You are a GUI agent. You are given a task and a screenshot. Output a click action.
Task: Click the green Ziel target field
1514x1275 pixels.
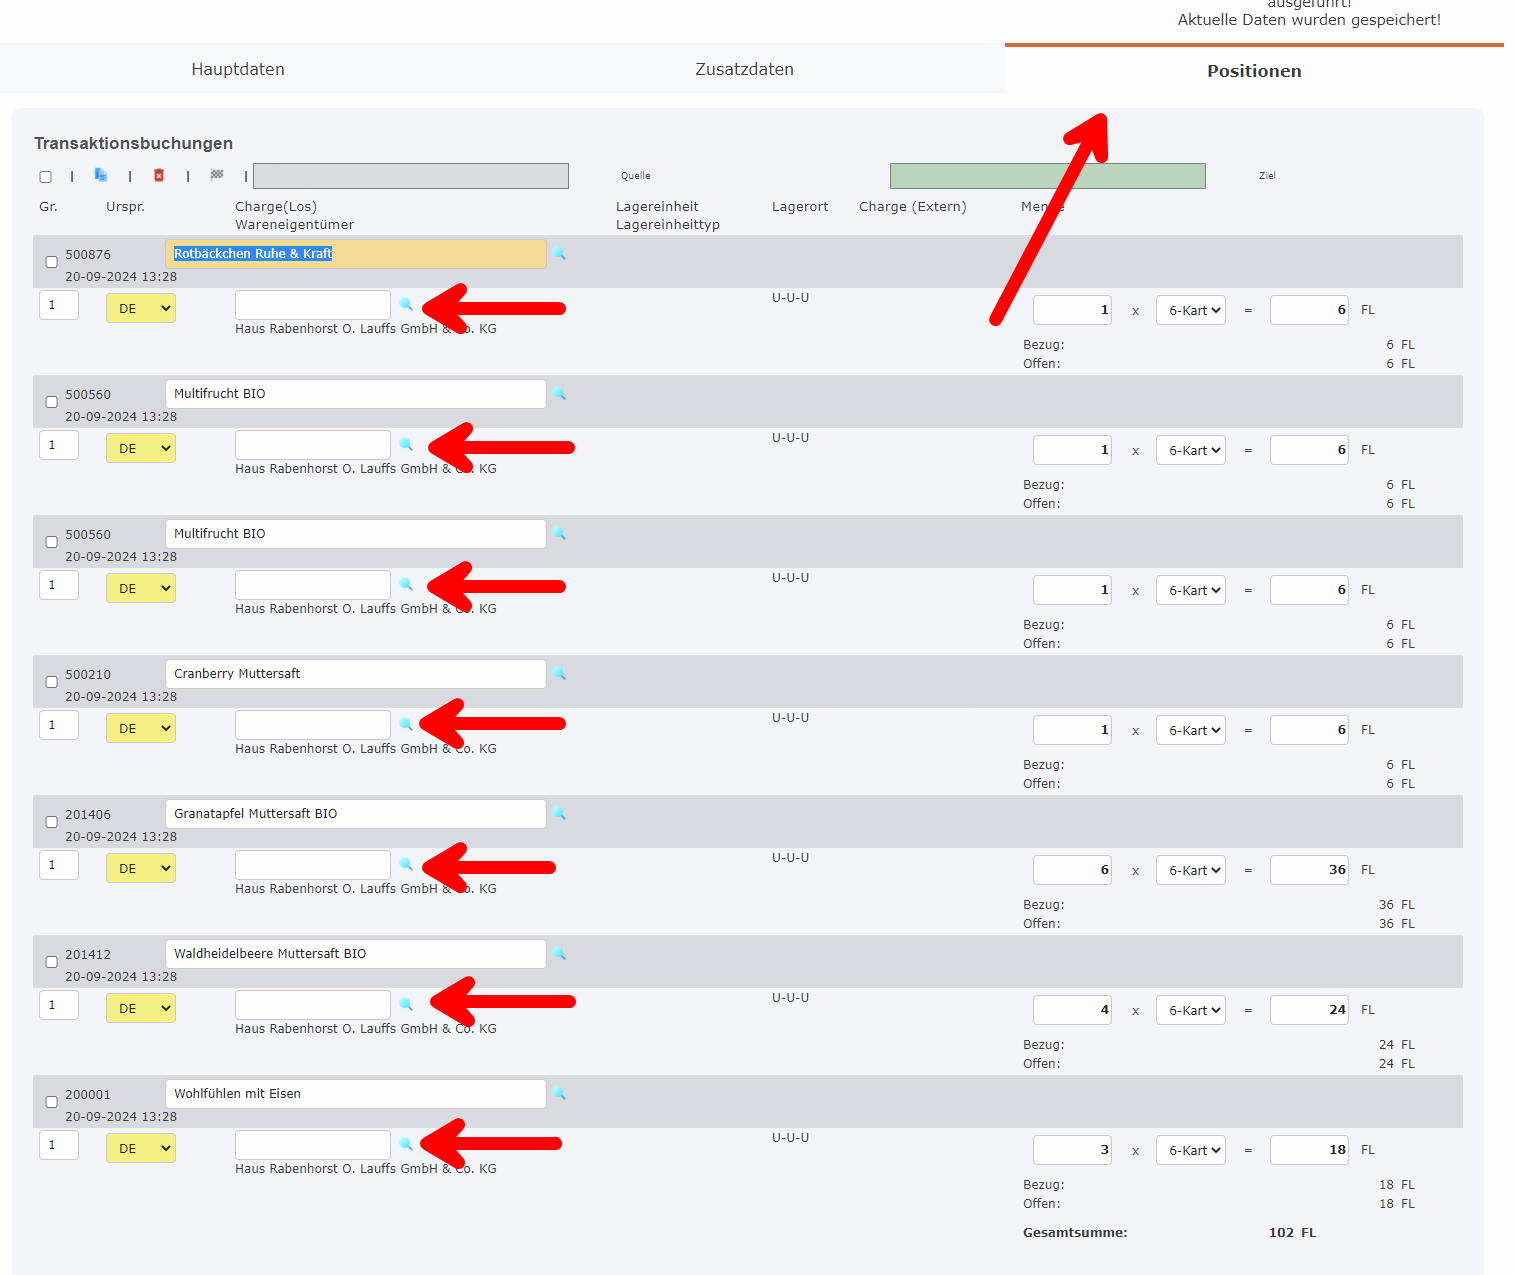point(1047,176)
